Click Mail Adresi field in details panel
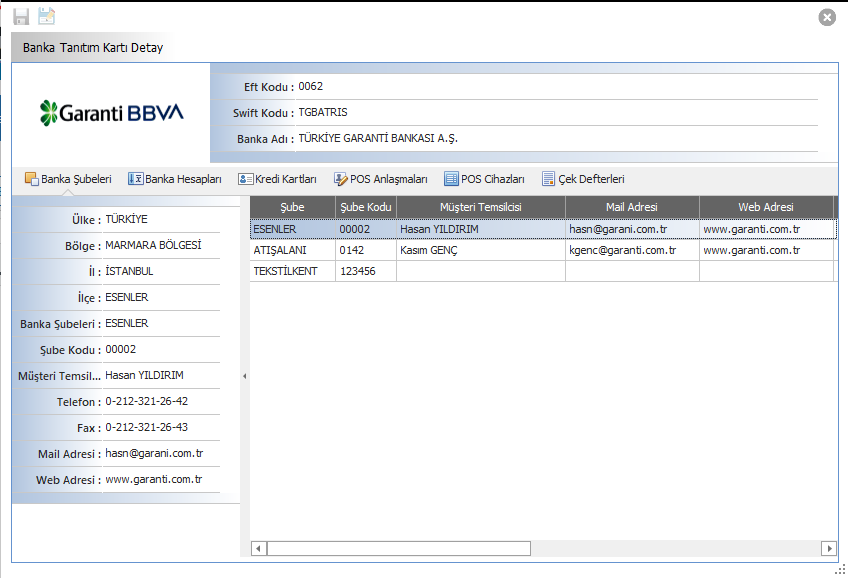The height and width of the screenshot is (578, 848). [x=161, y=453]
